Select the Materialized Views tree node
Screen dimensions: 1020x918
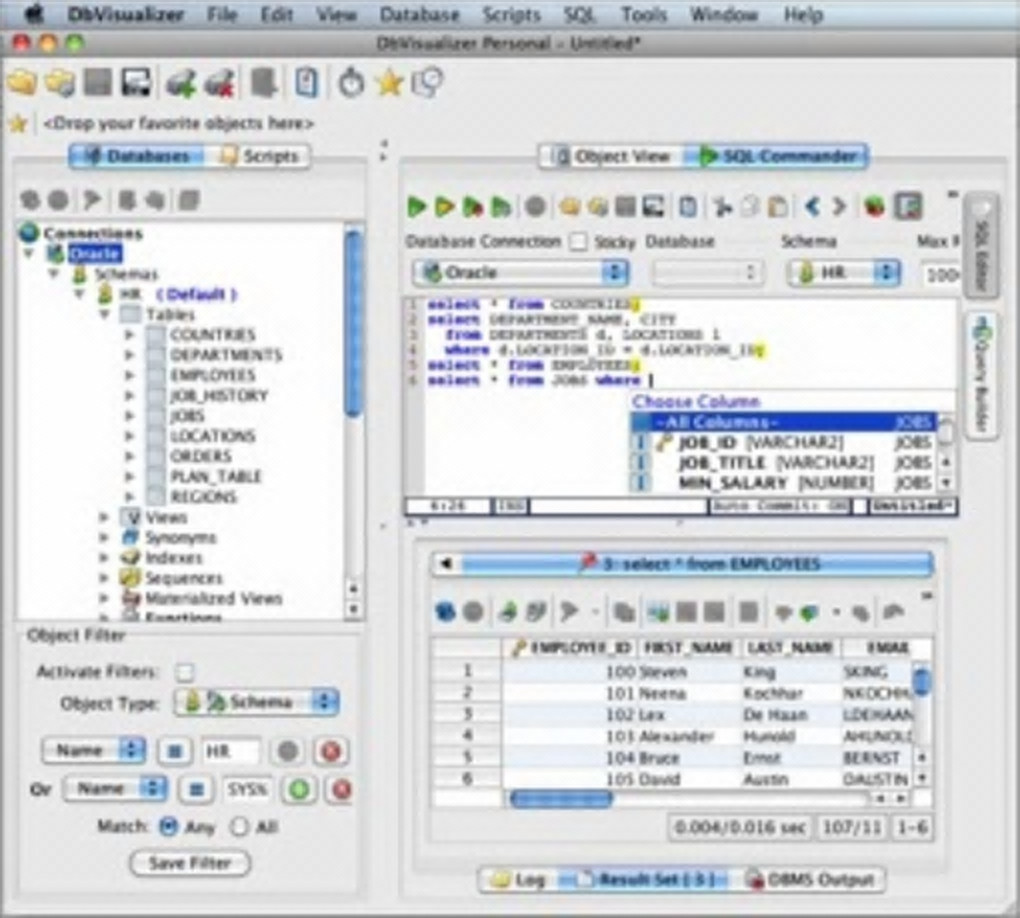213,599
